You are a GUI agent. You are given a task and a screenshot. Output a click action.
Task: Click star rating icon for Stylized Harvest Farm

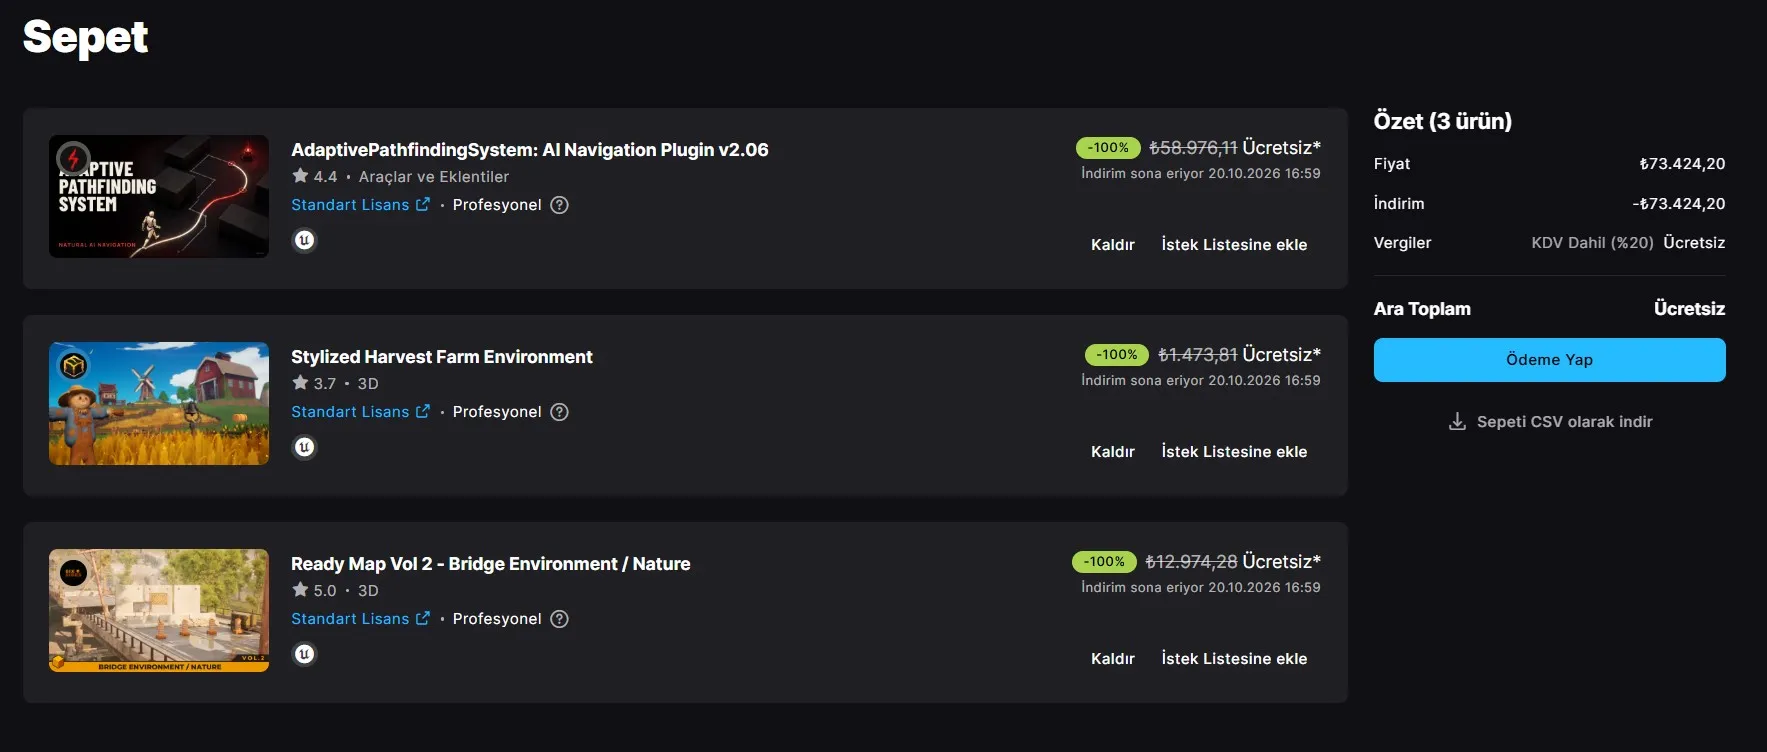pyautogui.click(x=300, y=382)
